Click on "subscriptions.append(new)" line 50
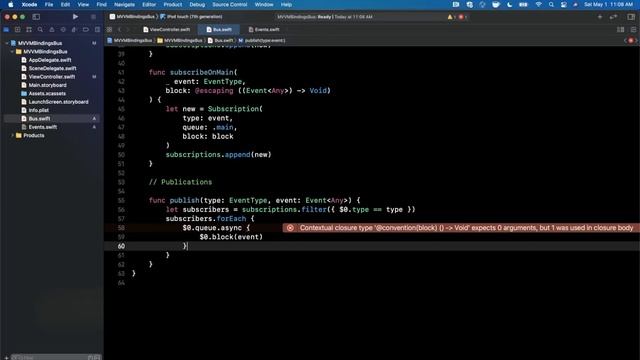 tap(218, 155)
